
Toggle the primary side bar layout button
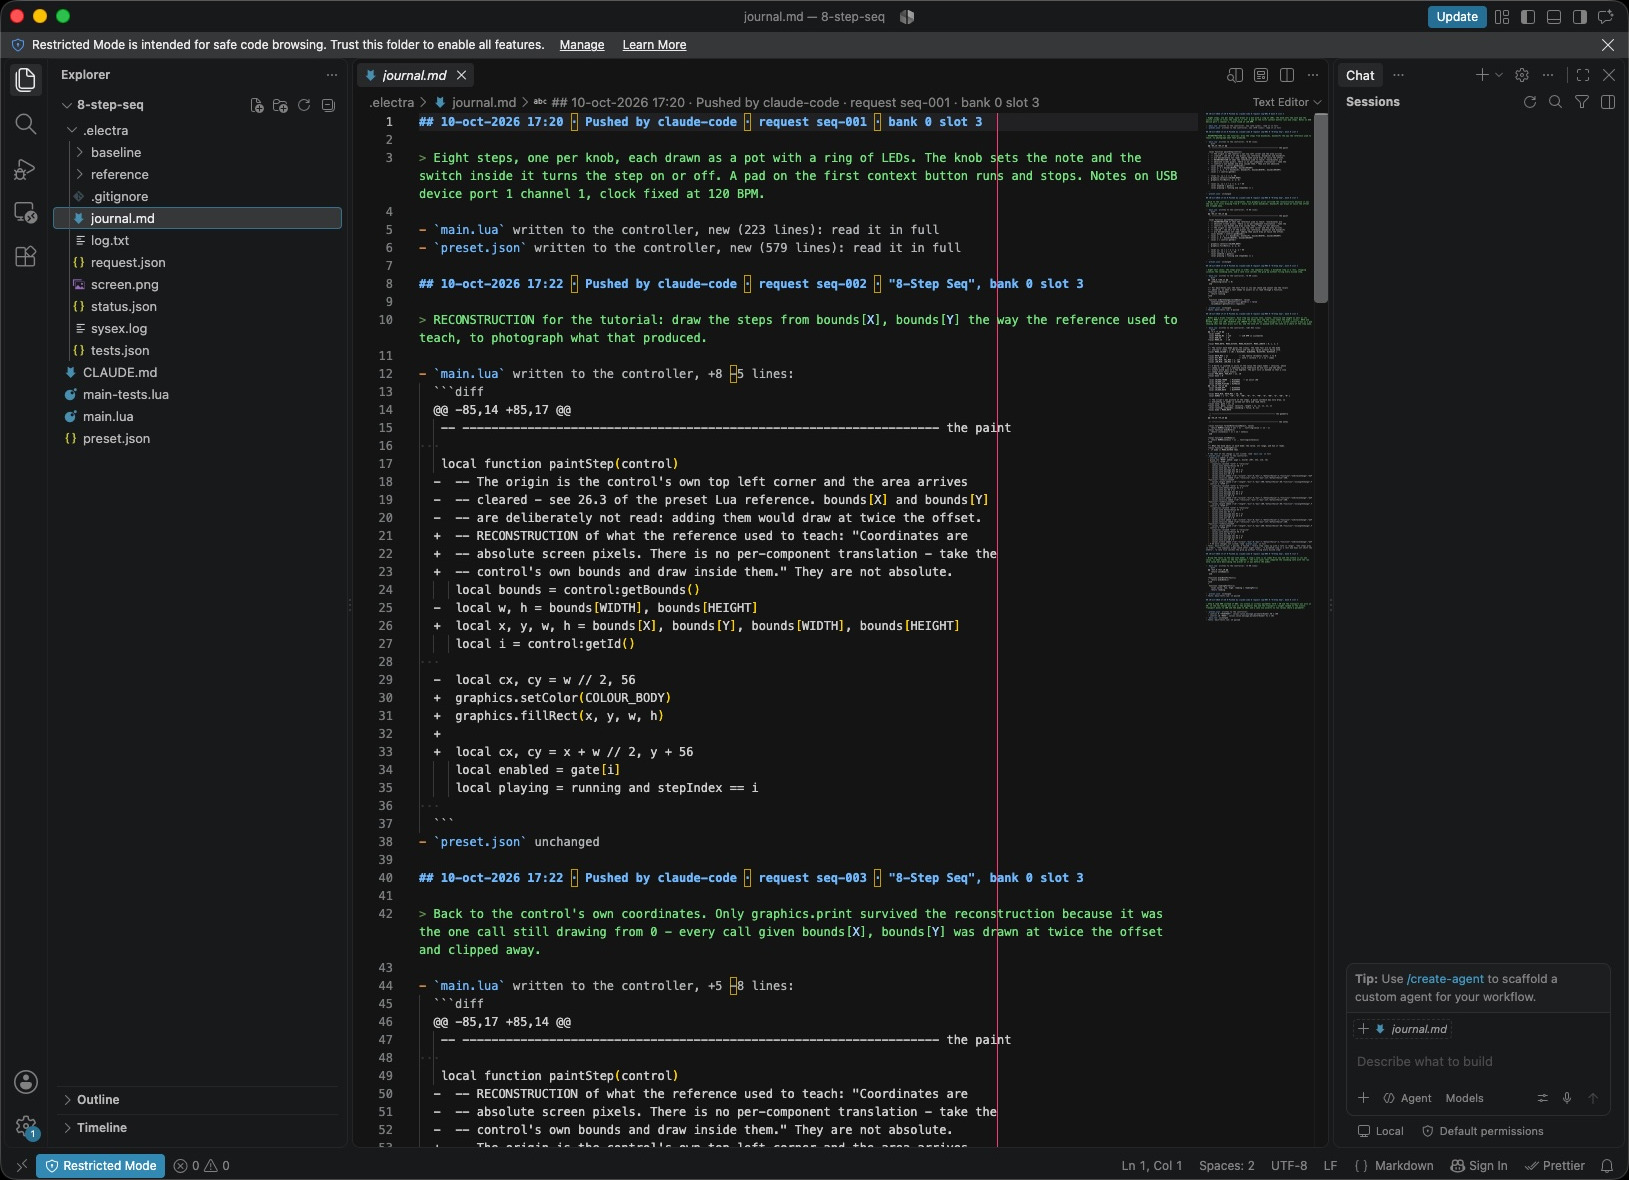pos(1528,17)
